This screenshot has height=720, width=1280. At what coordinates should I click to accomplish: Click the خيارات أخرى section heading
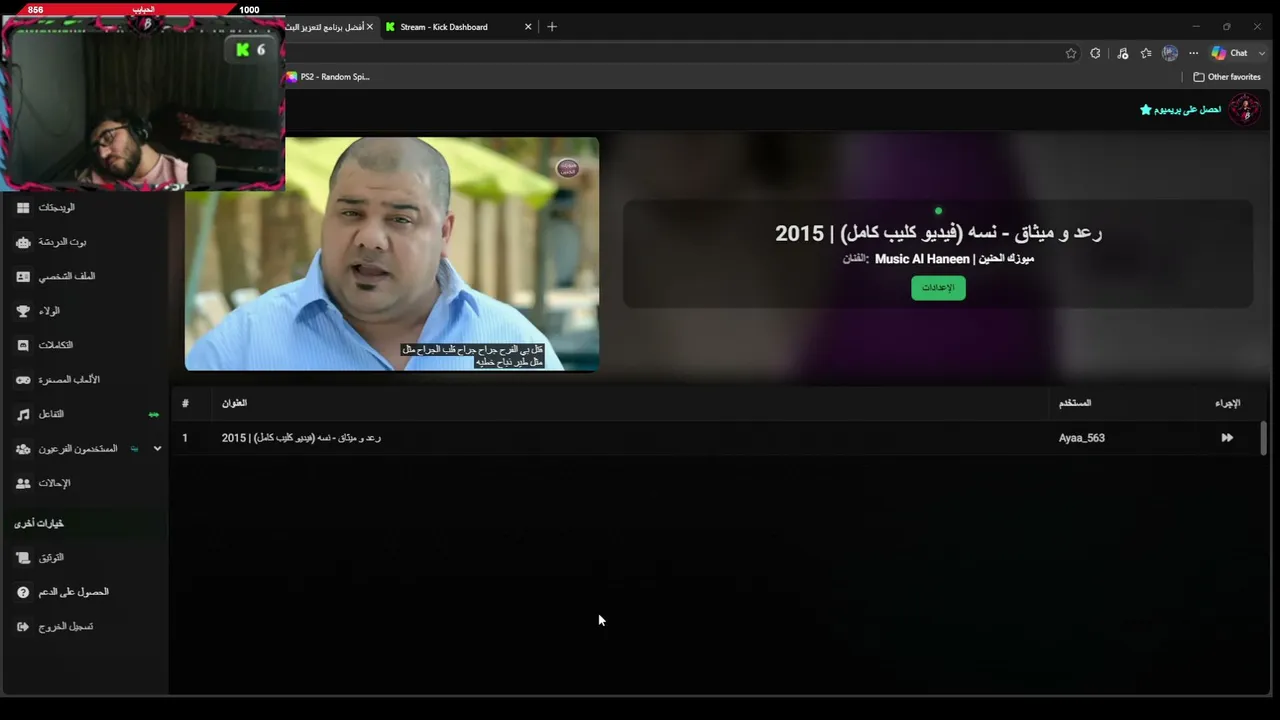tap(39, 523)
